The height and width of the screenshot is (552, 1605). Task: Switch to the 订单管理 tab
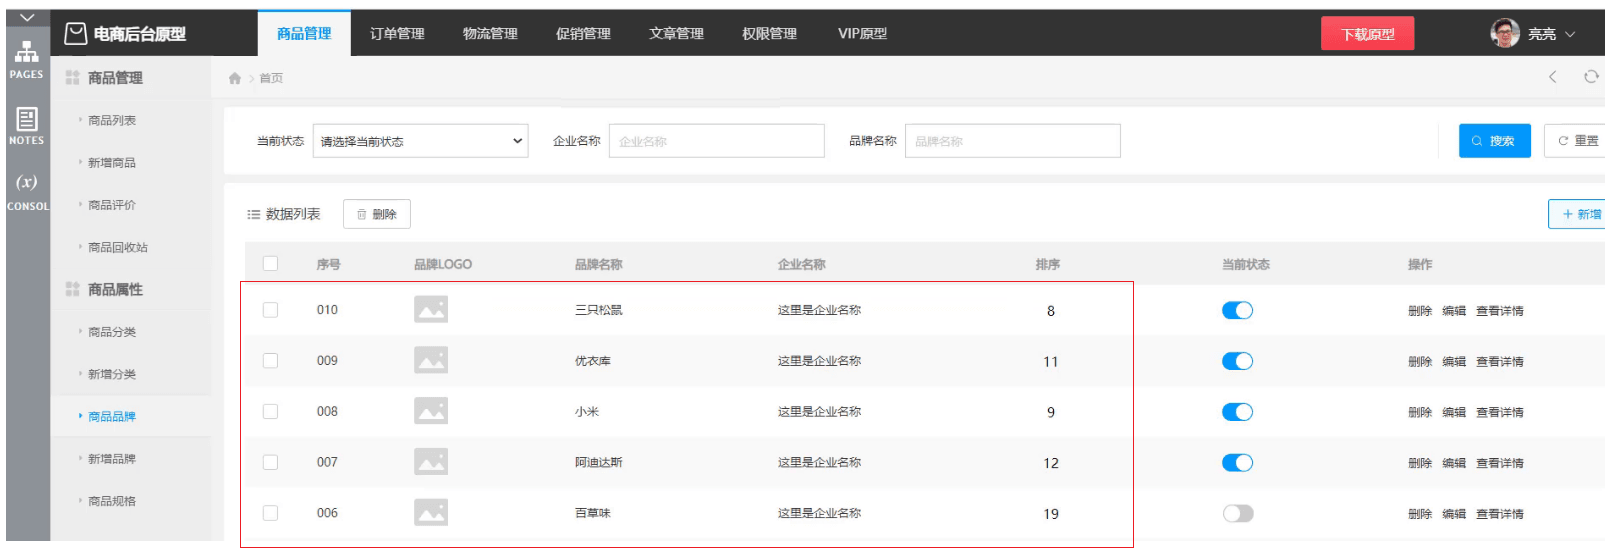pyautogui.click(x=397, y=34)
